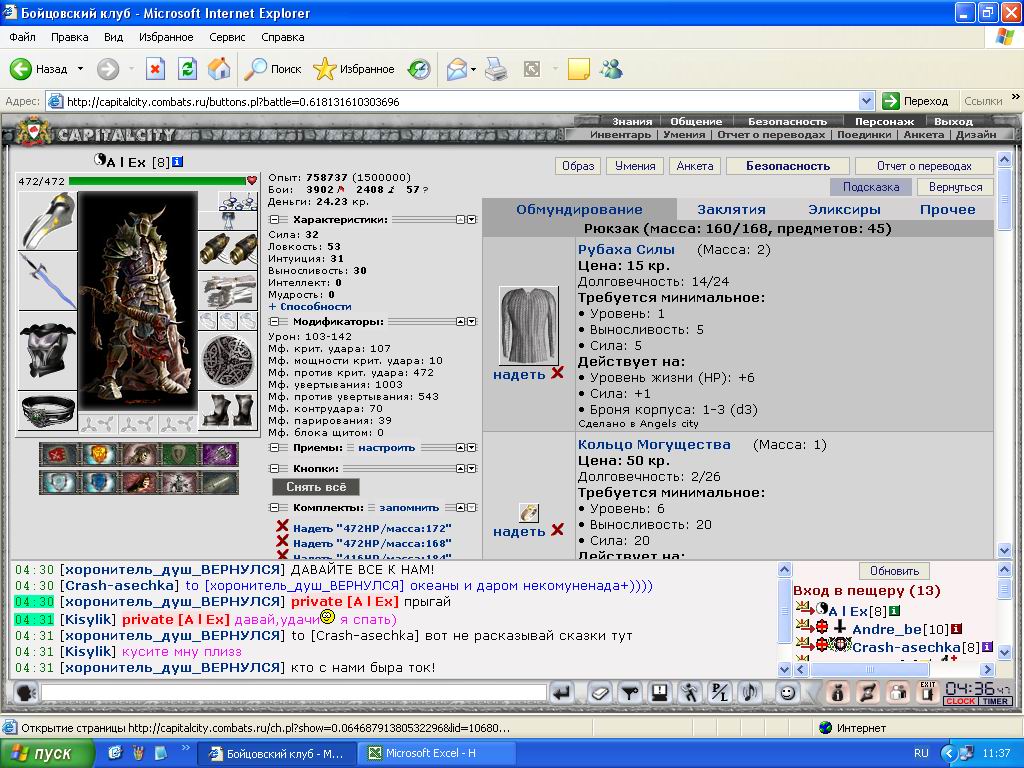Switch to the Заклятия tab
This screenshot has height=768, width=1024.
click(731, 210)
